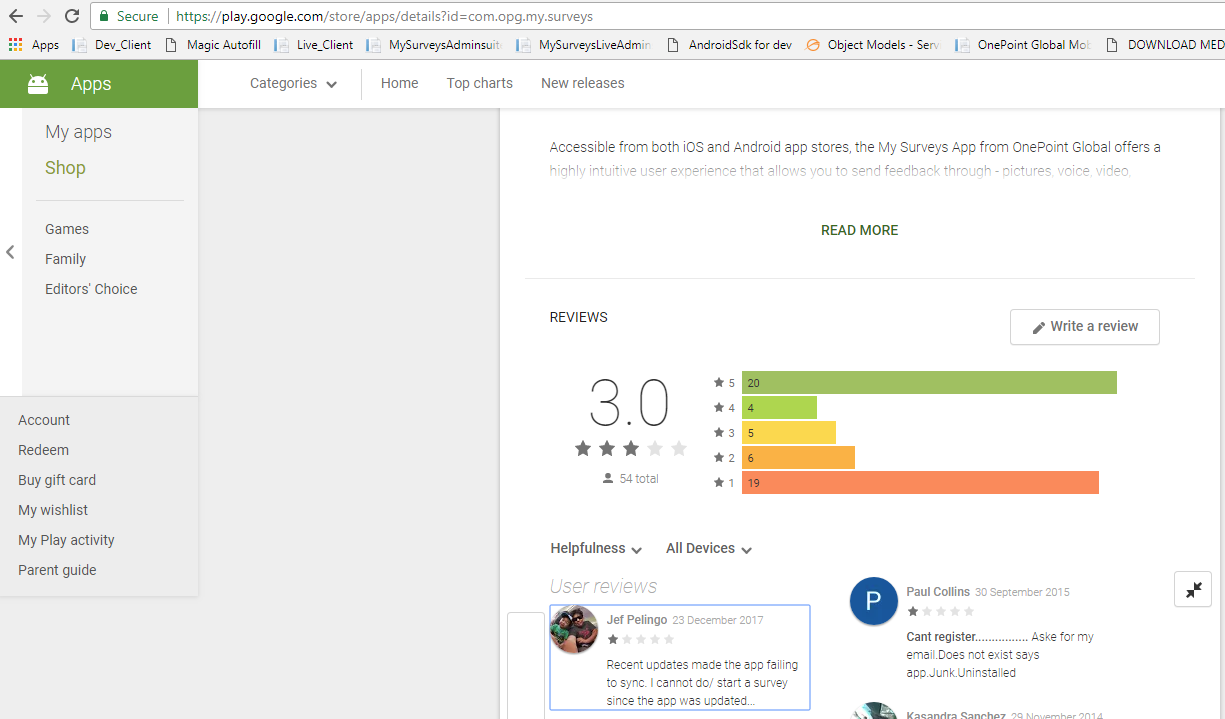Open Family category in sidebar
The height and width of the screenshot is (719, 1225).
[65, 259]
